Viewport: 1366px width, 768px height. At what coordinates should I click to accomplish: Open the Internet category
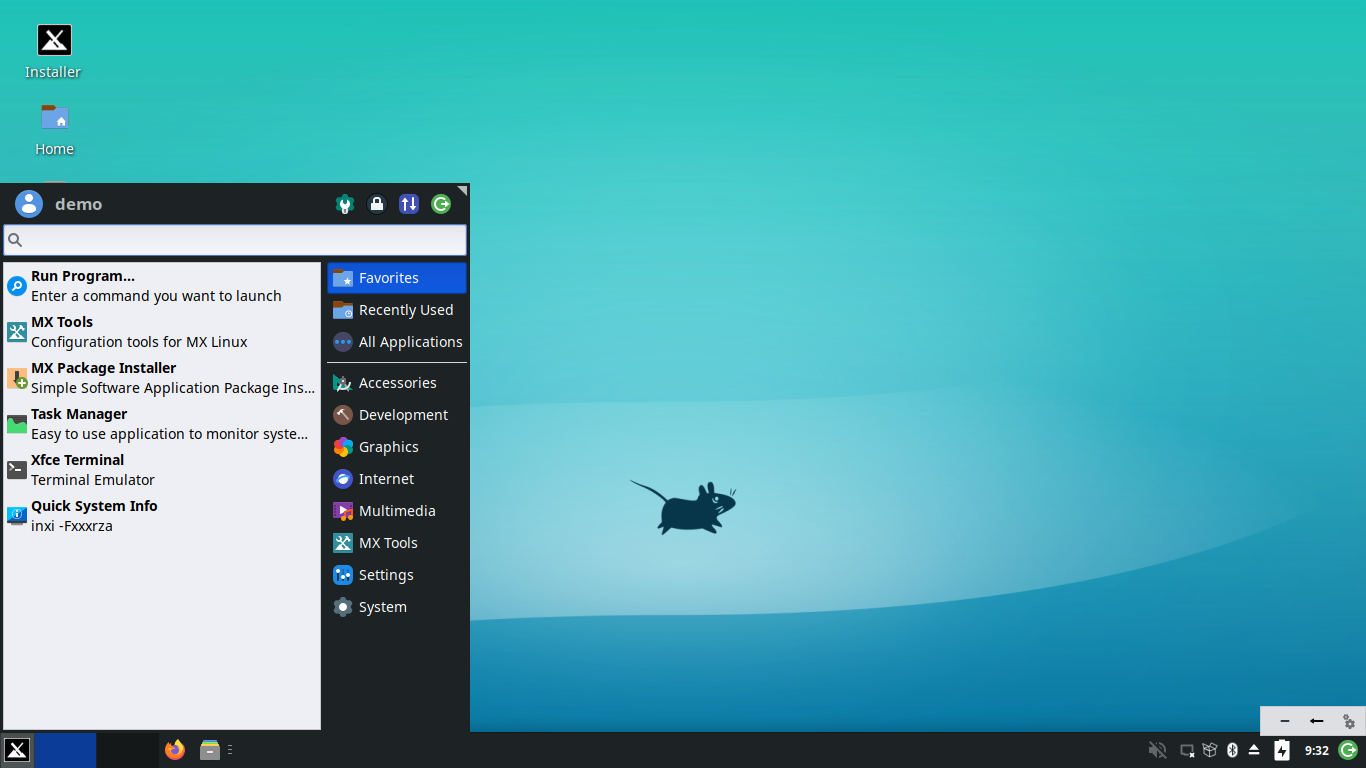(397, 479)
